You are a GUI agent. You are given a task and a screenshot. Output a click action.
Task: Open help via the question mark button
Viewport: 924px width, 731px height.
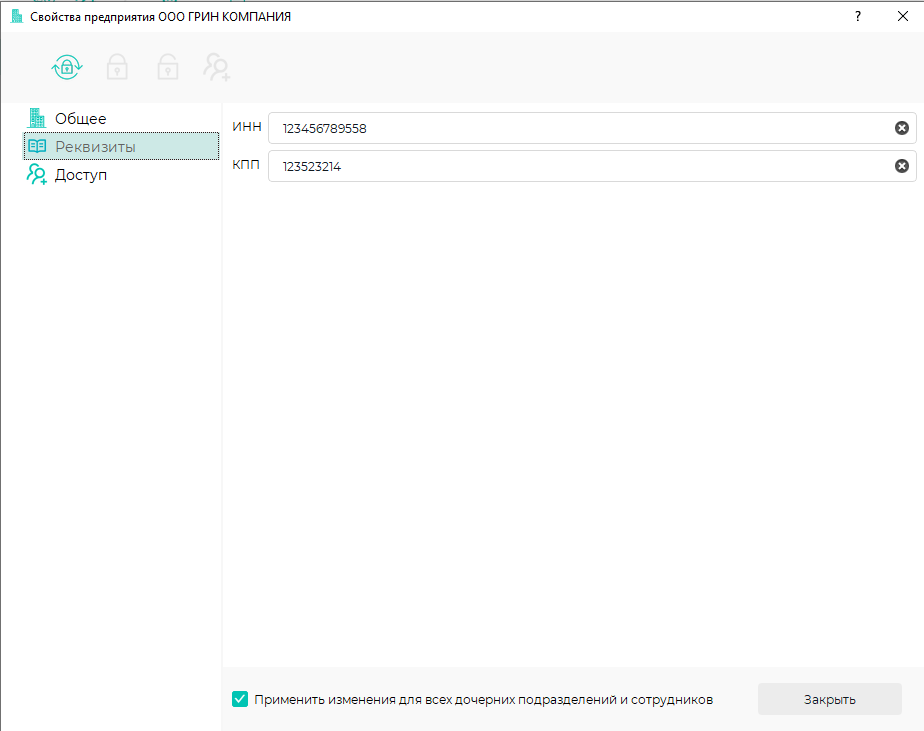click(x=857, y=17)
